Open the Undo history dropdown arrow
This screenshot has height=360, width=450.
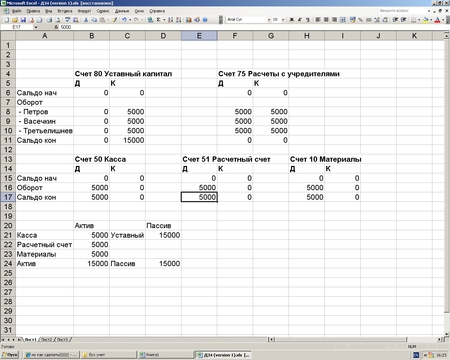(130, 20)
